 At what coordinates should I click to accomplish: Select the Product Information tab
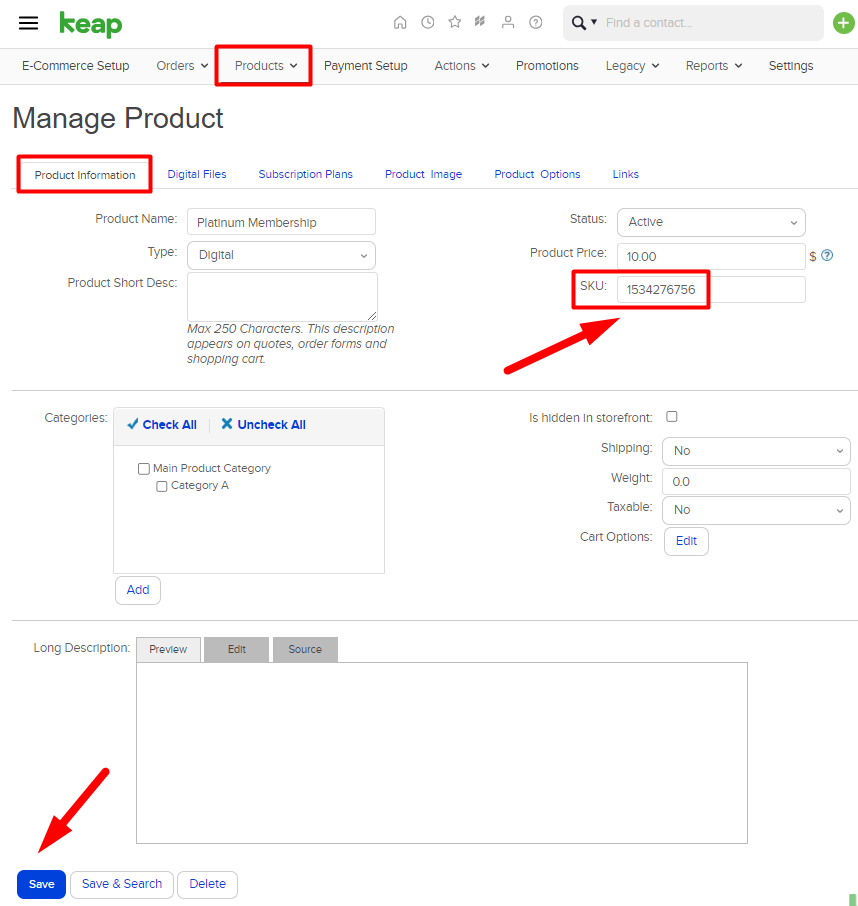pos(85,174)
